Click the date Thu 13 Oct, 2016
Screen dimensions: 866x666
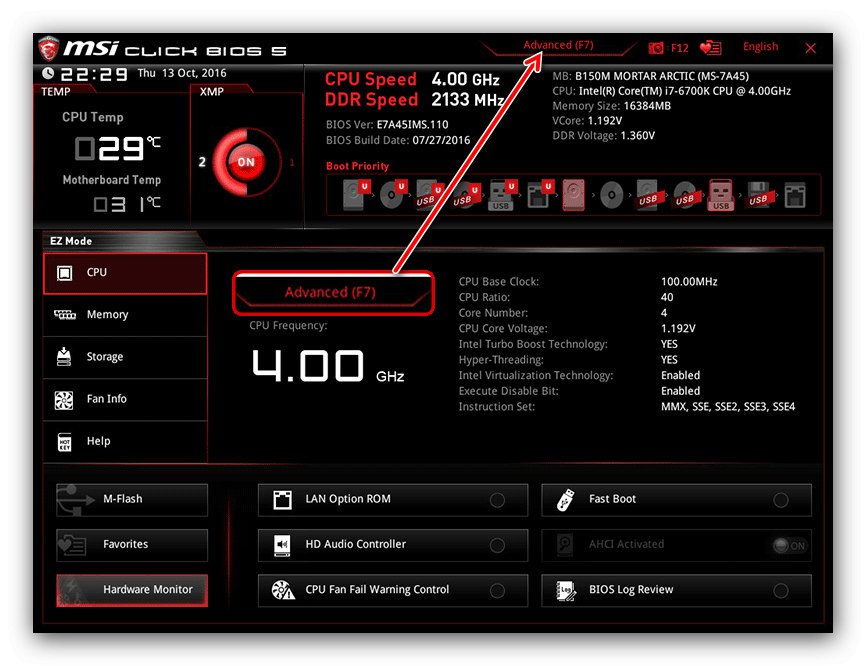click(x=182, y=73)
